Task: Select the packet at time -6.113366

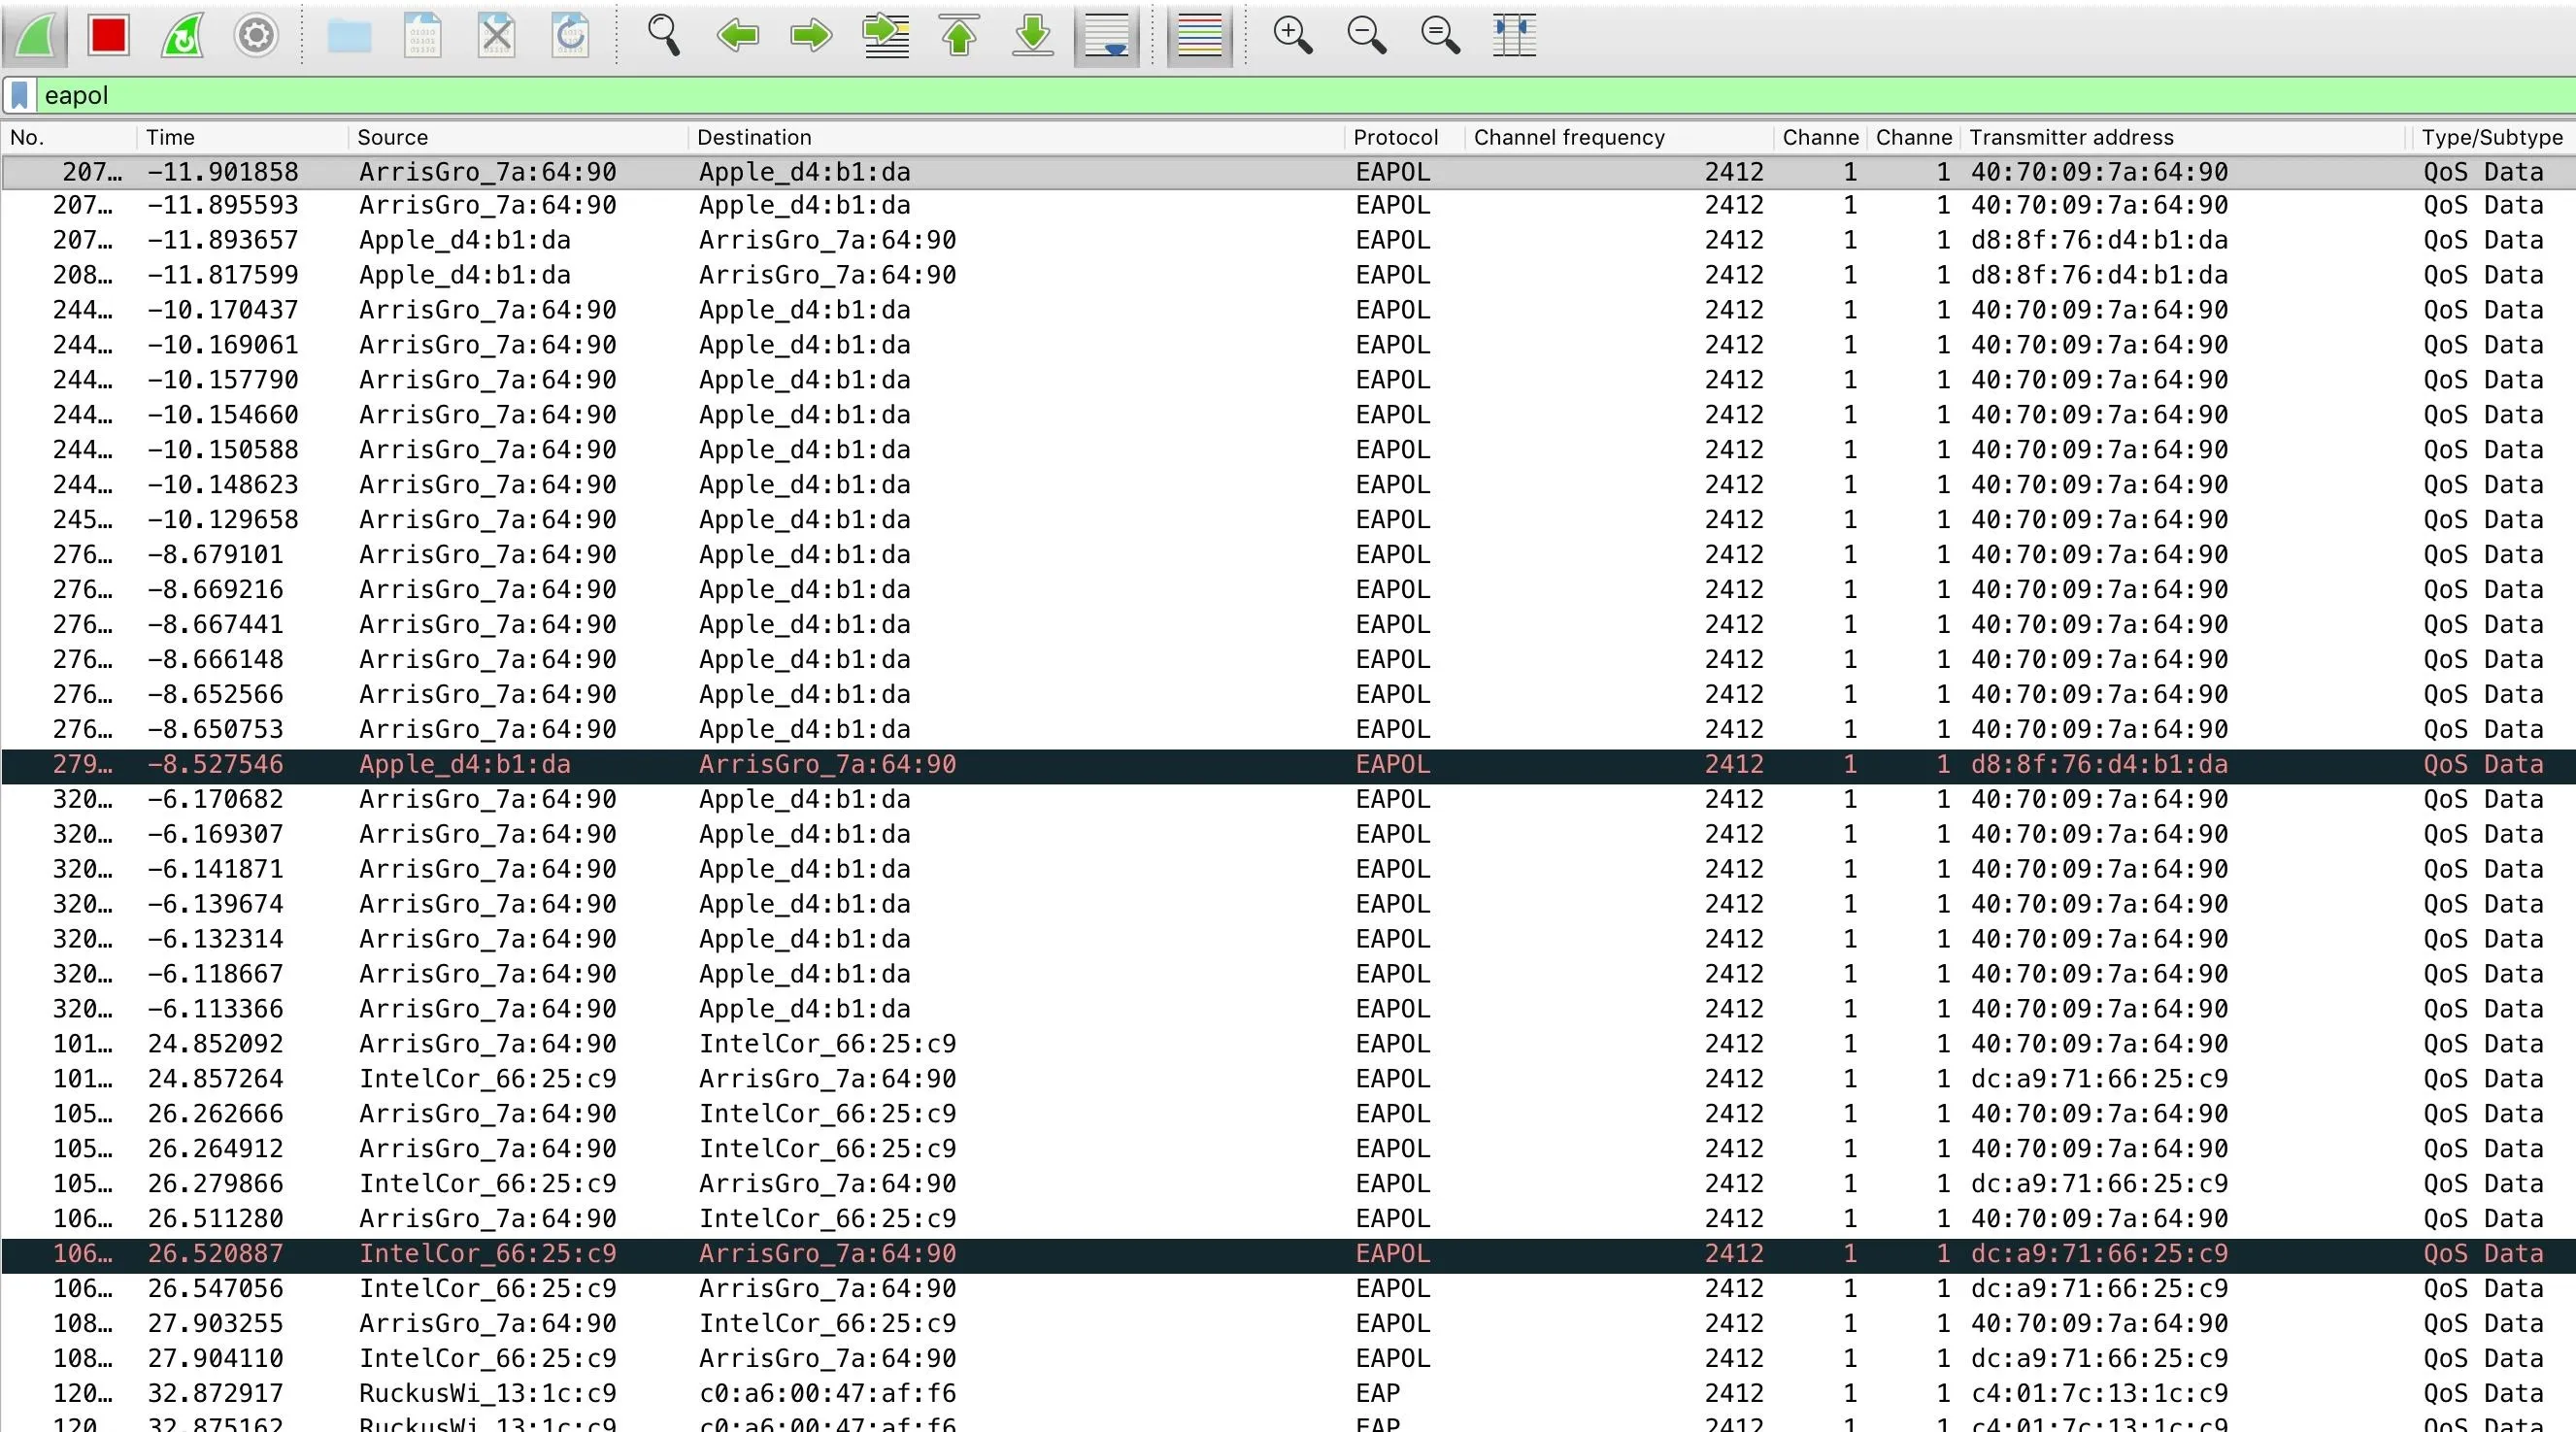Action: (x=1288, y=1009)
